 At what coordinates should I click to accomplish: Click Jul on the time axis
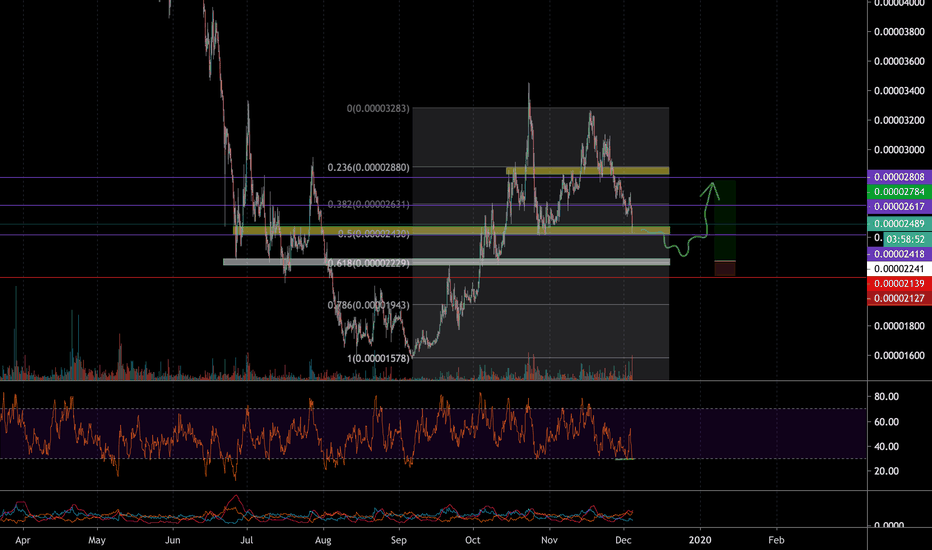coord(246,540)
